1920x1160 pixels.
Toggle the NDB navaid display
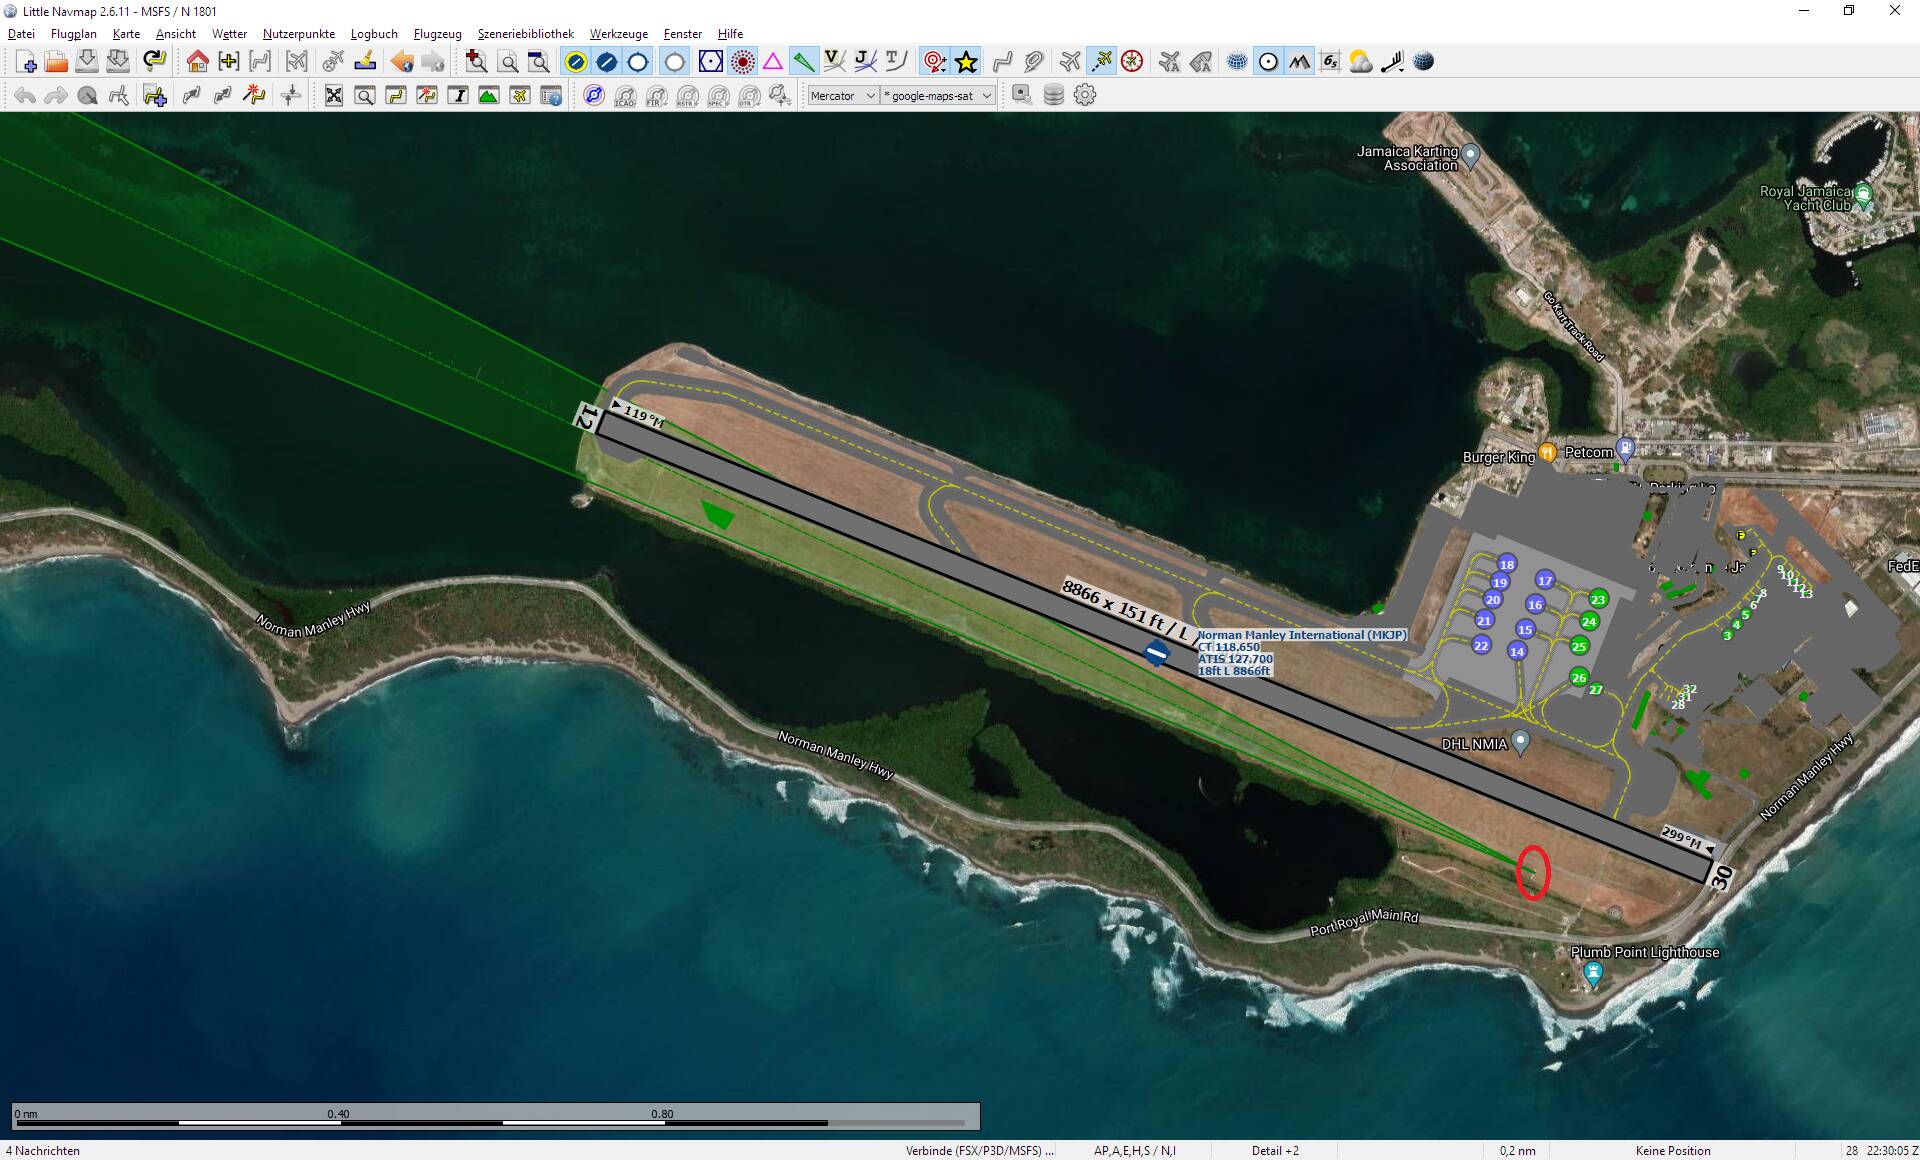(743, 61)
